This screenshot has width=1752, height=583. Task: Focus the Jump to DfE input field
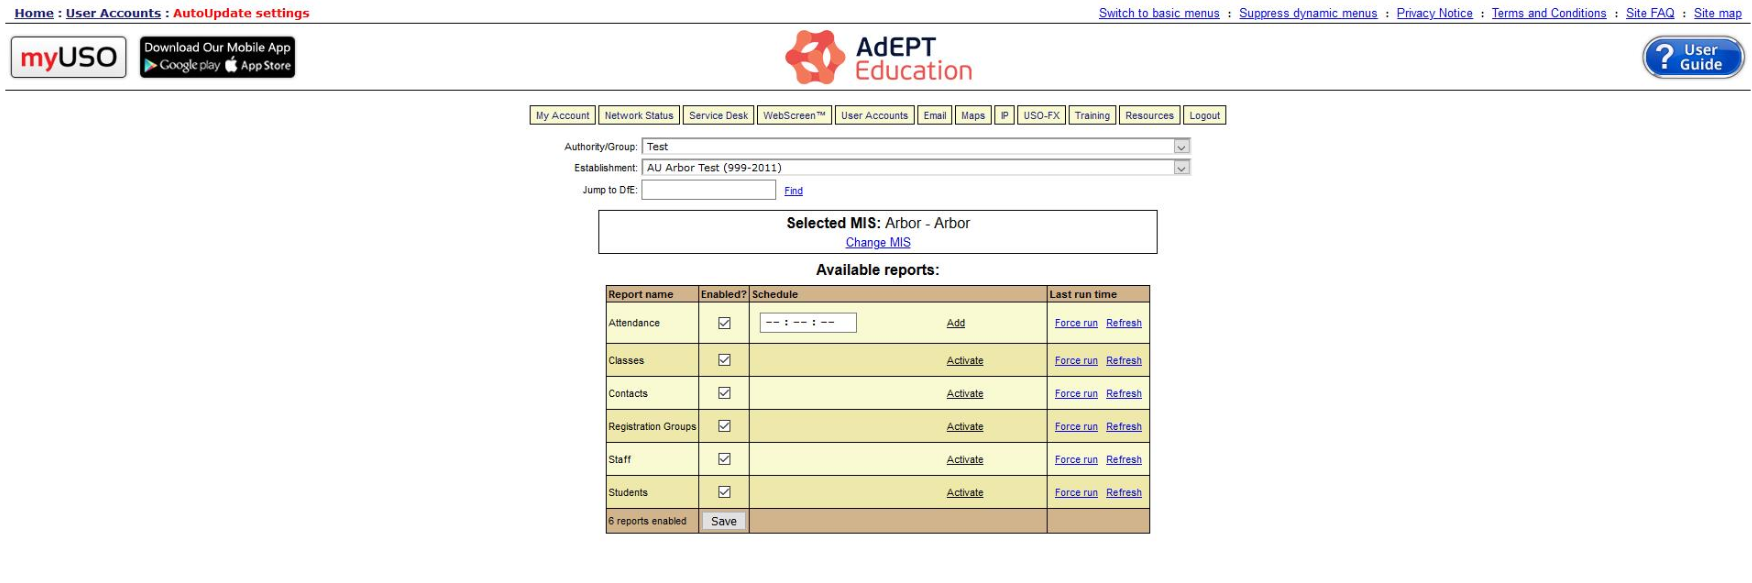709,190
